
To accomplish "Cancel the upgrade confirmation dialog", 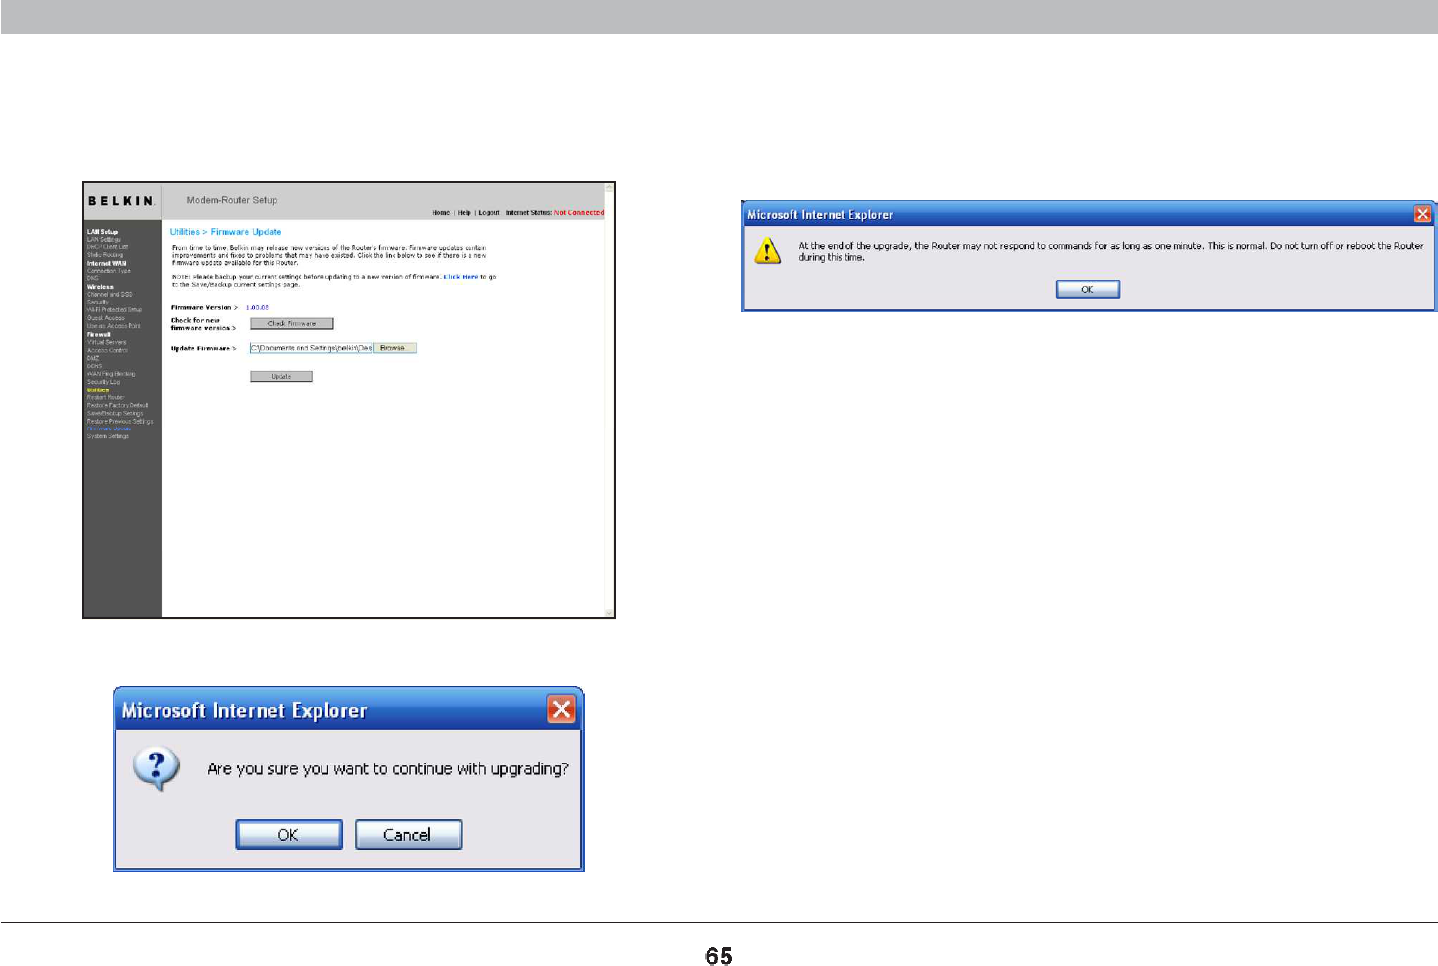I will point(408,835).
